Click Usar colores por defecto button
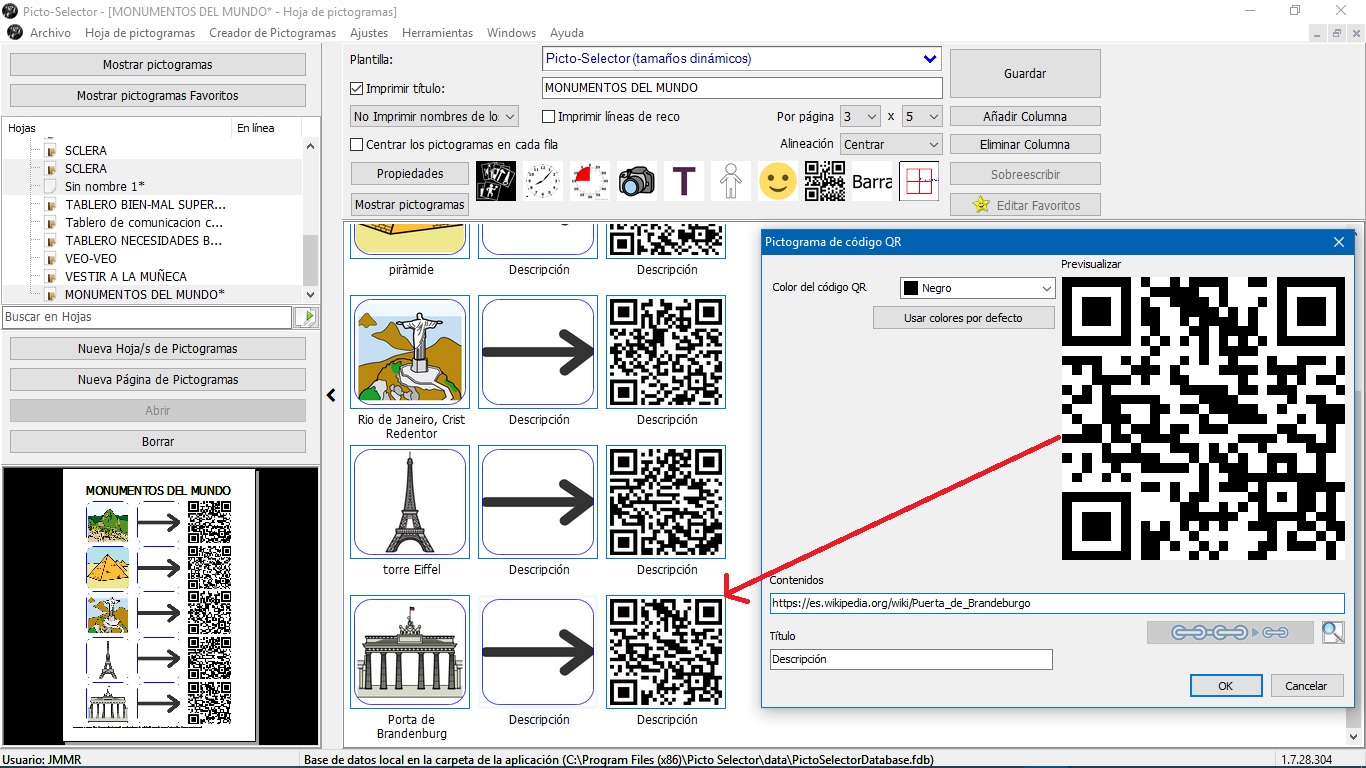 (x=964, y=318)
